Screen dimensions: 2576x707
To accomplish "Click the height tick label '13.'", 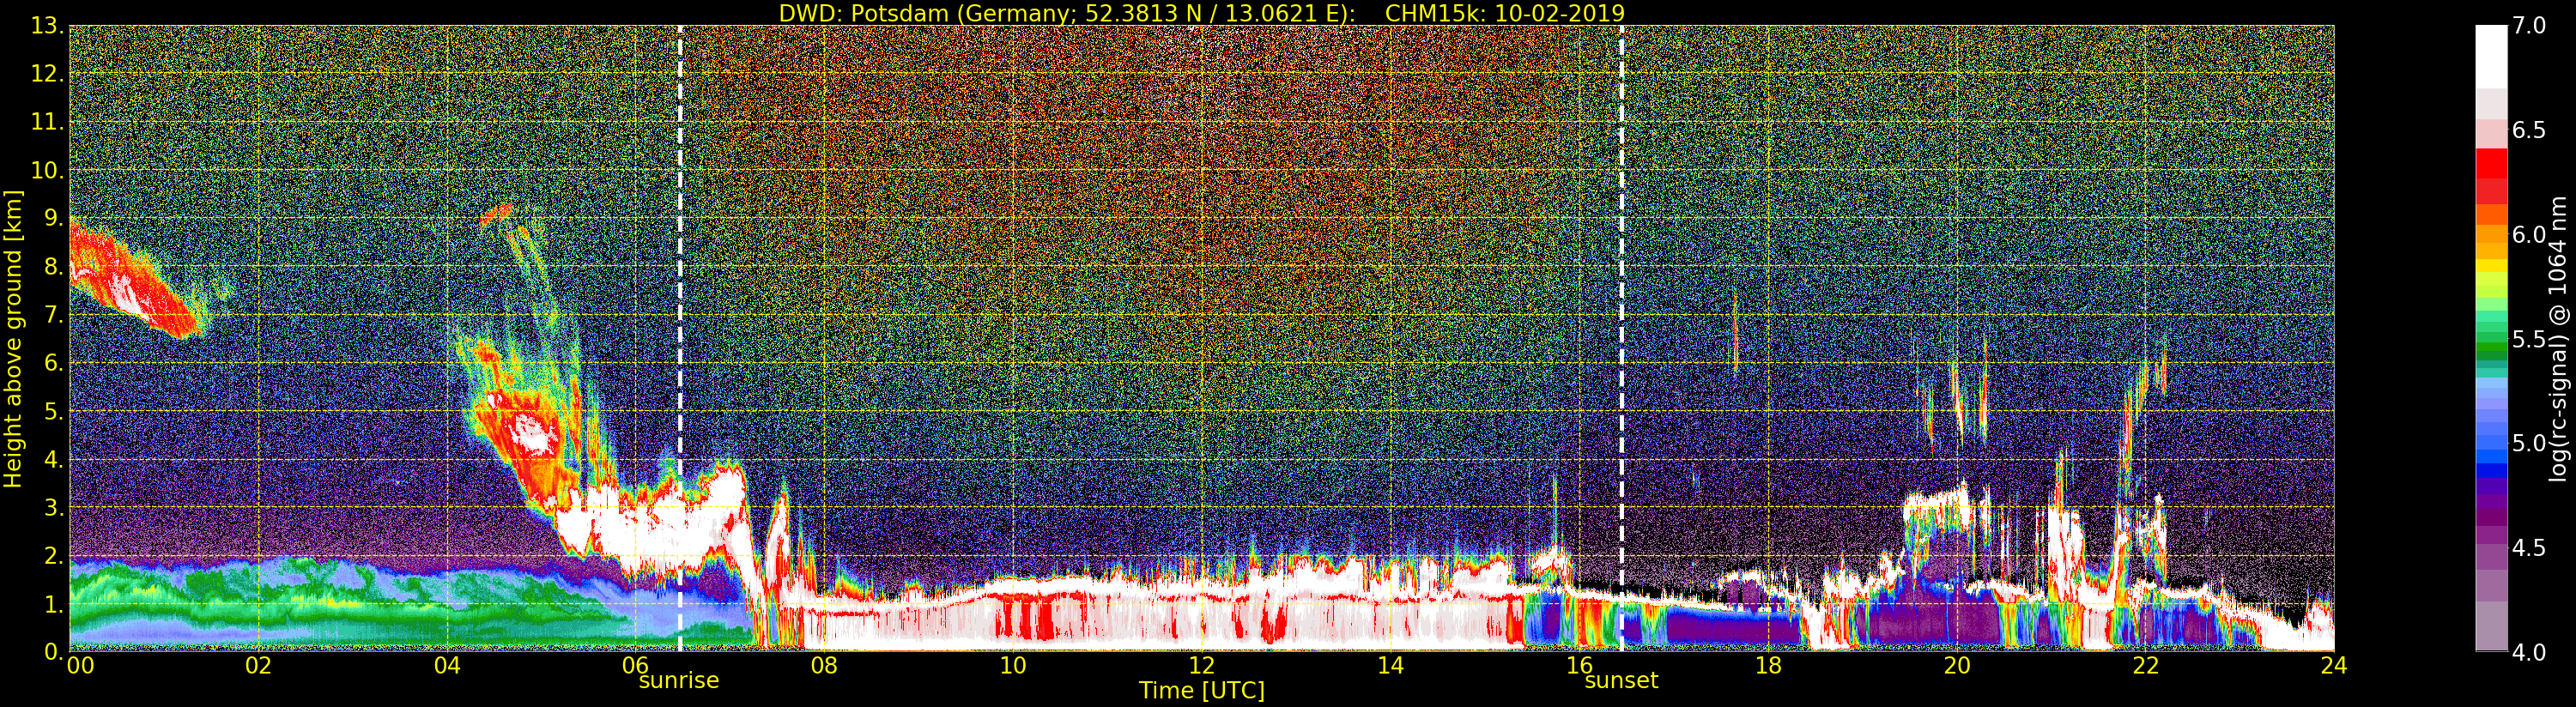I will 47,25.
